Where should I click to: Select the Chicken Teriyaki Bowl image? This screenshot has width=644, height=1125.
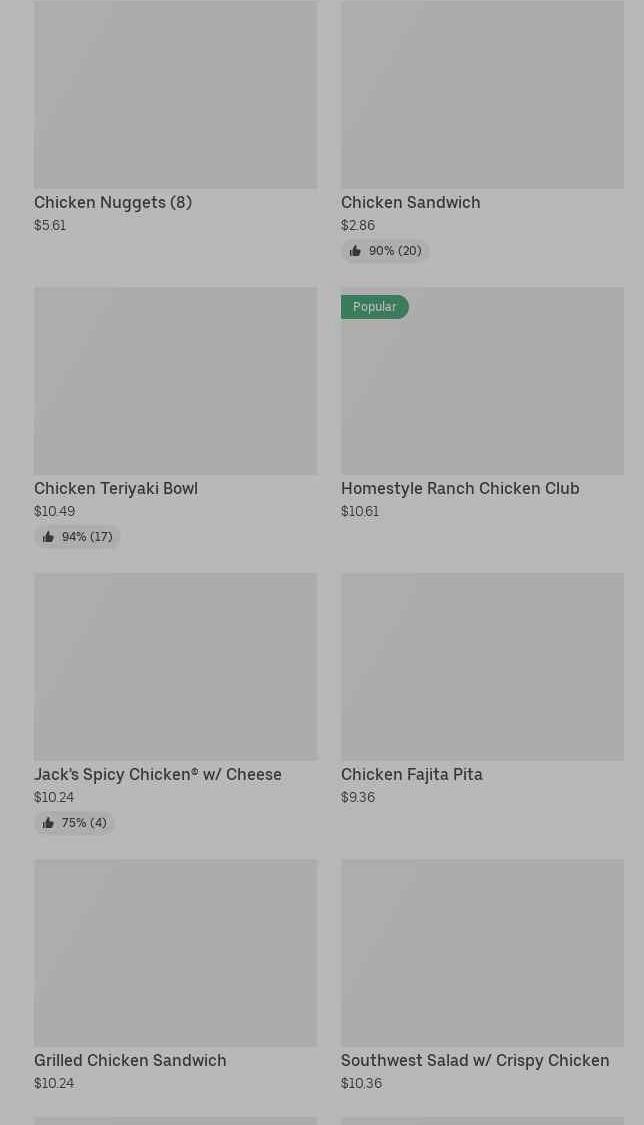[175, 381]
